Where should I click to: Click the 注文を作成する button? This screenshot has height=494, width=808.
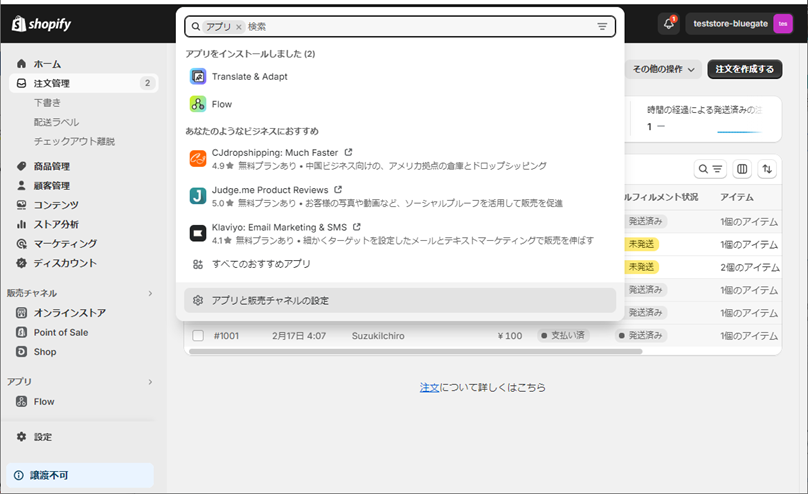pyautogui.click(x=744, y=69)
